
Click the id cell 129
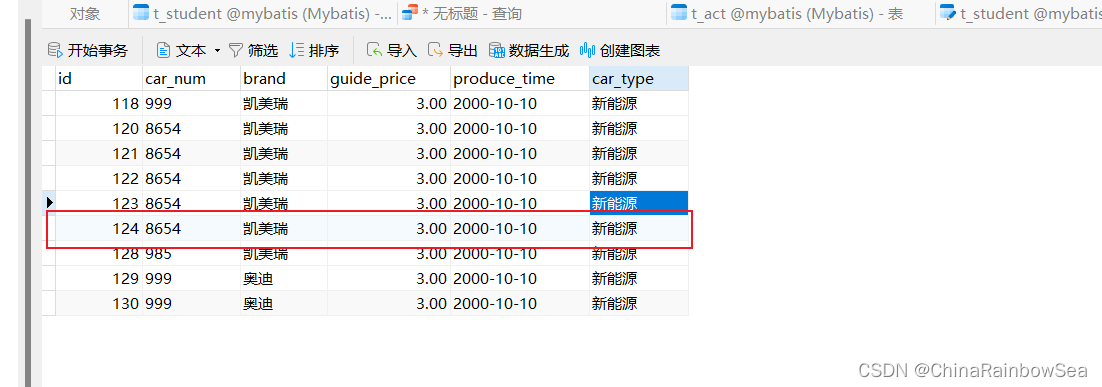coord(98,279)
